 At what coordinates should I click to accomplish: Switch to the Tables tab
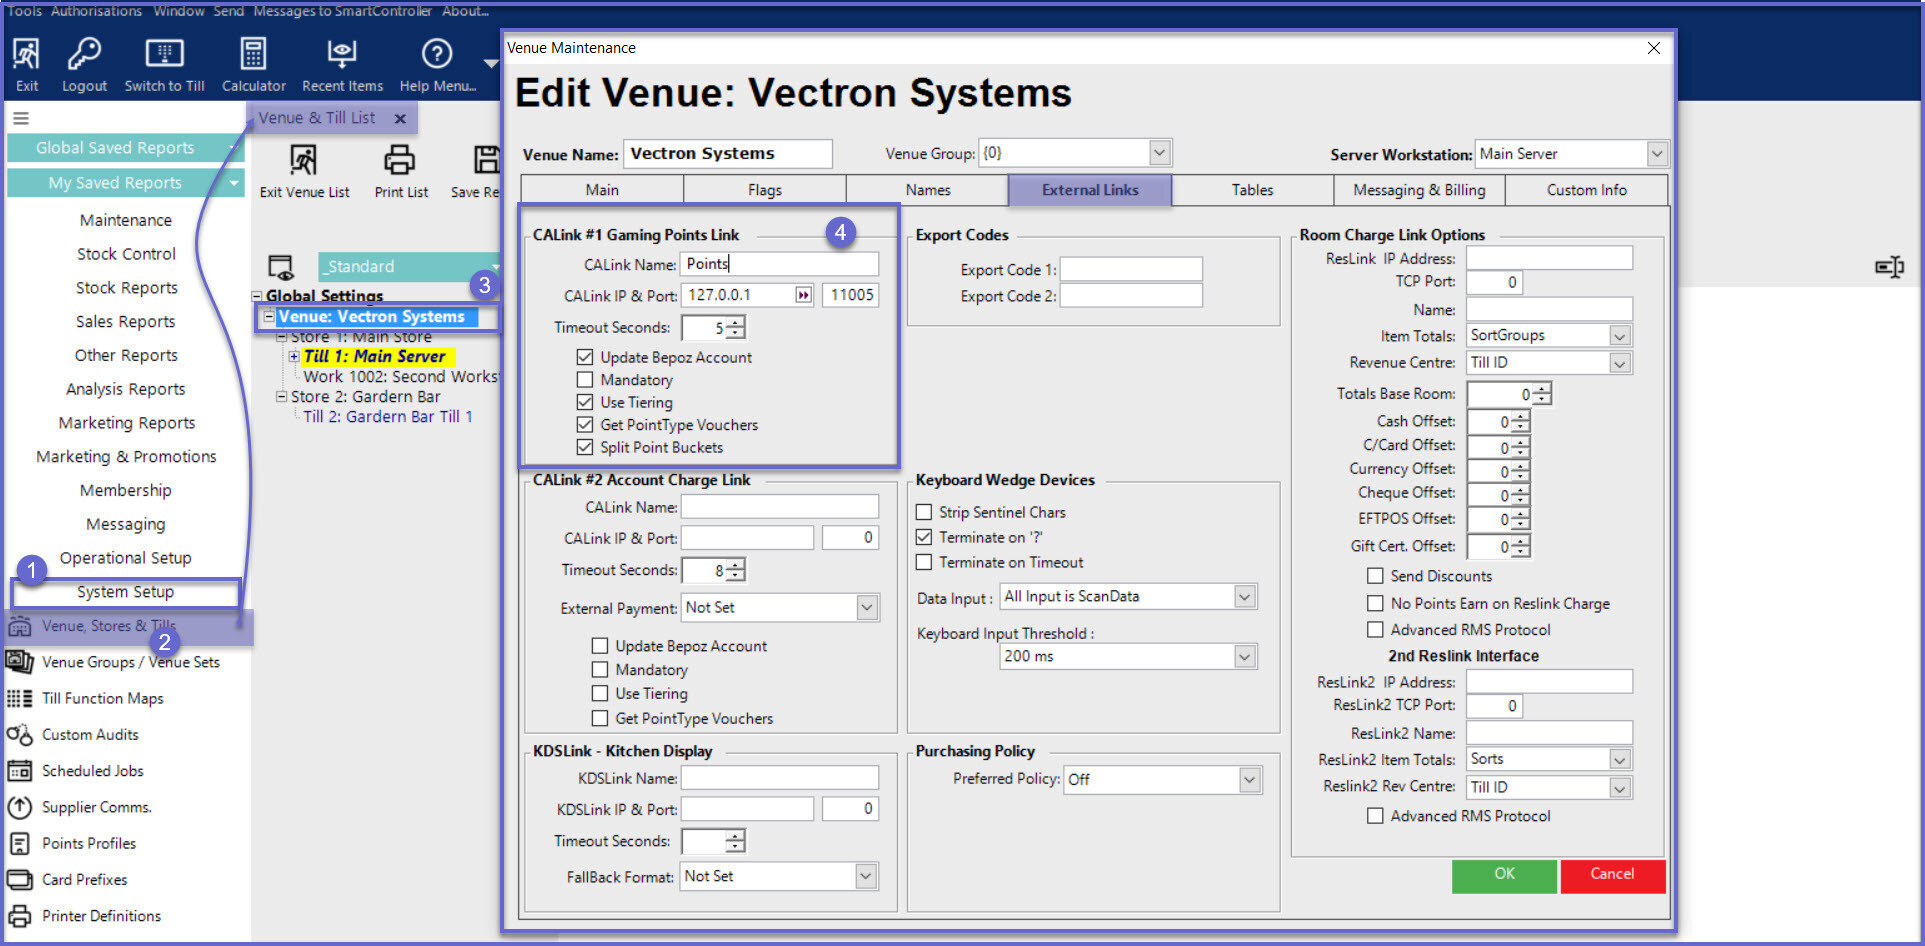tap(1252, 190)
